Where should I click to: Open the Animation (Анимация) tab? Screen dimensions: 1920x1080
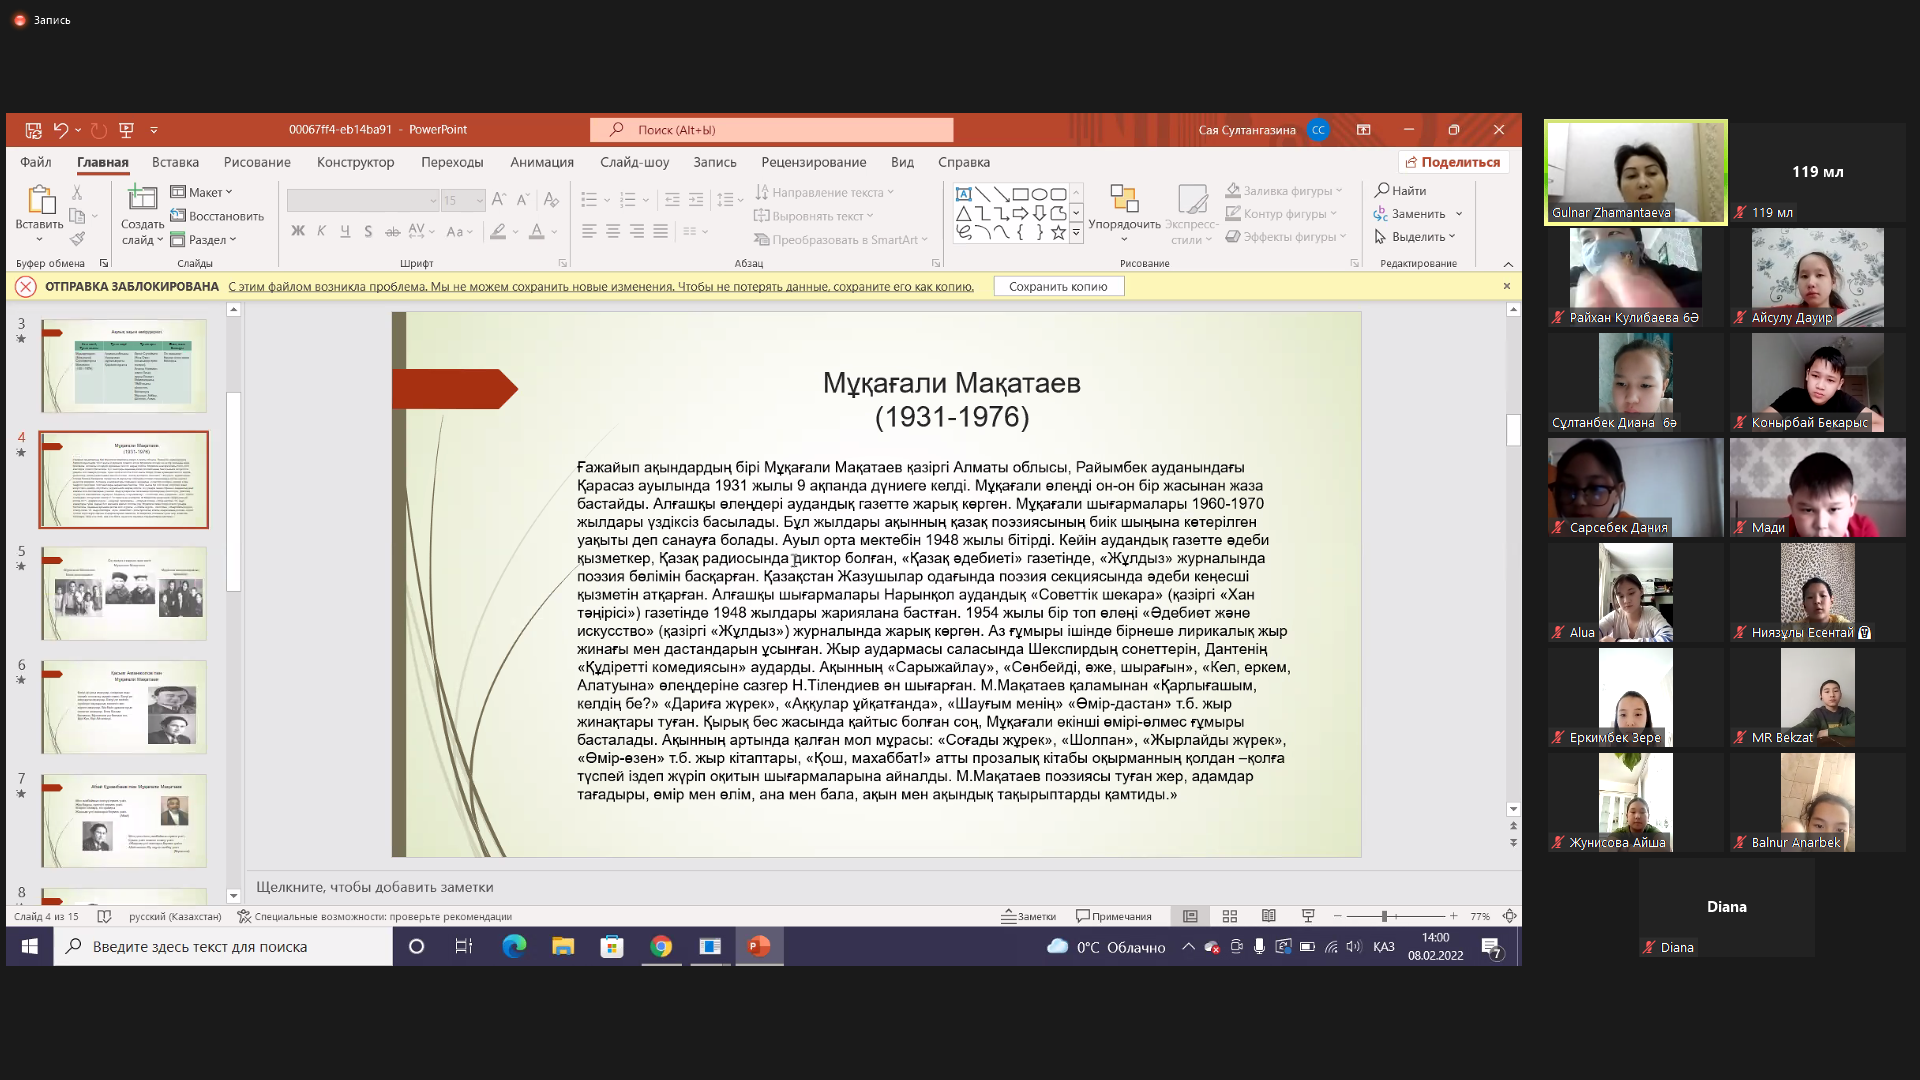coord(541,162)
